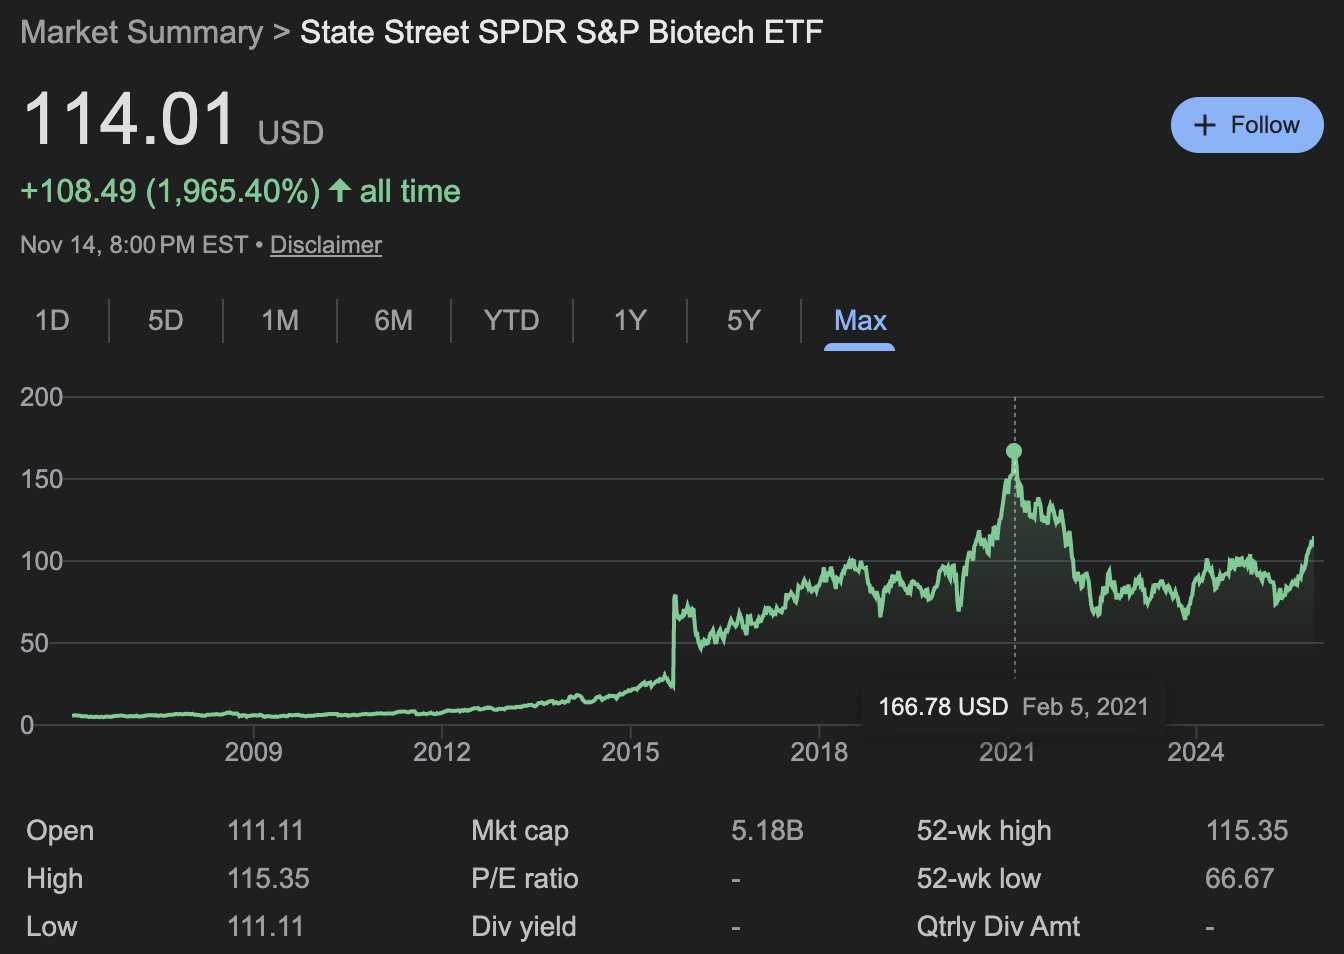1344x954 pixels.
Task: Open the Disclaimer link
Action: point(326,245)
